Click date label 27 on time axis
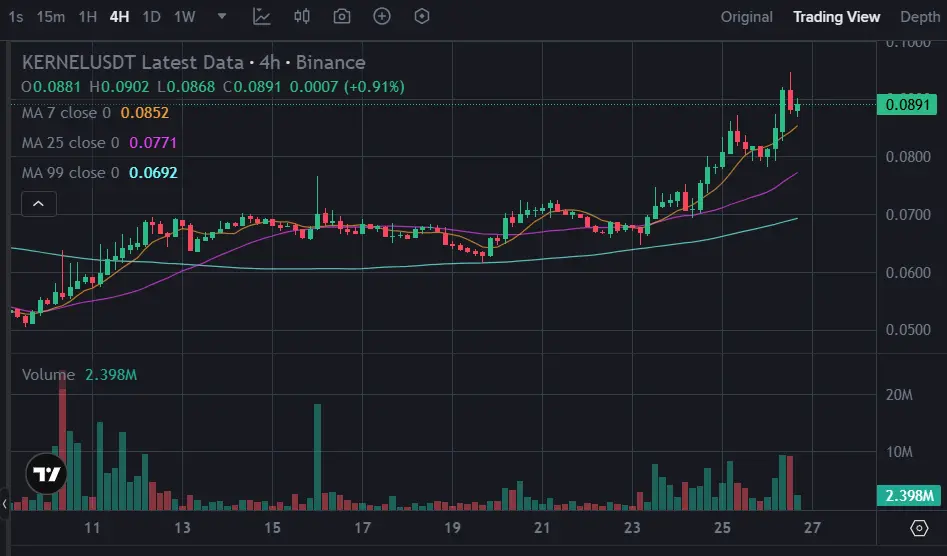 click(812, 528)
